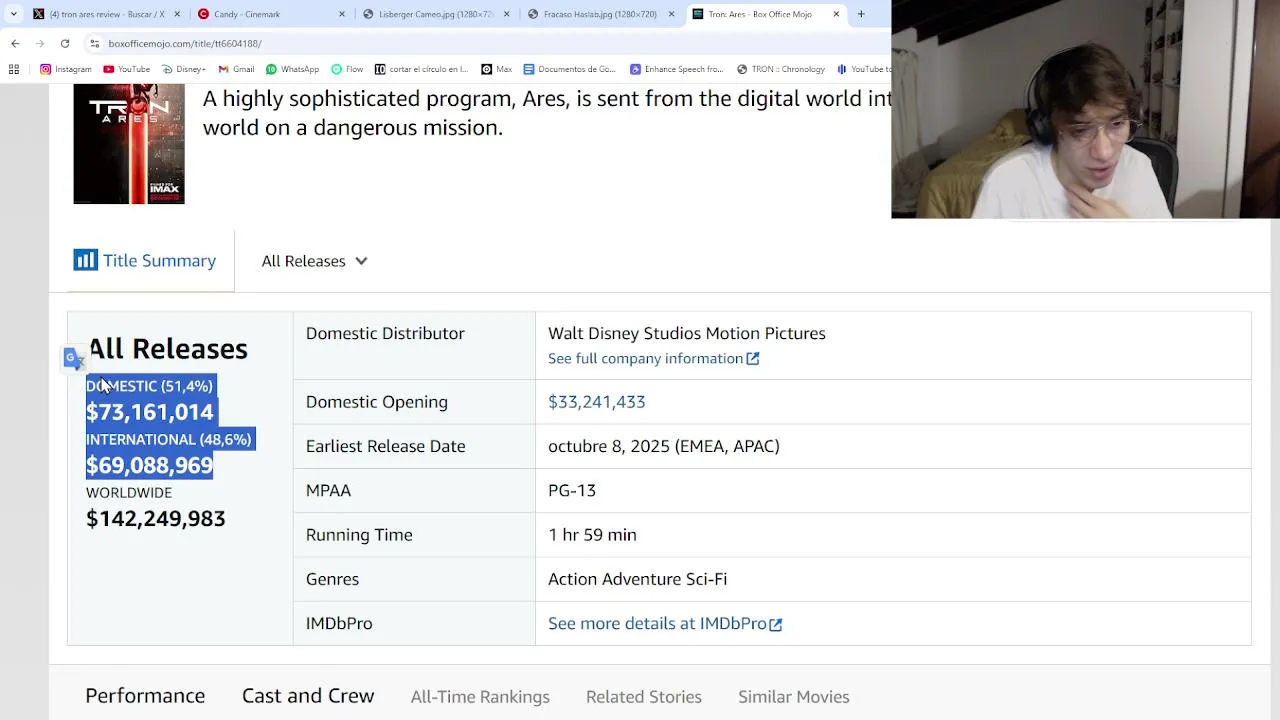Click the worldwide total $142,249,983

coord(155,518)
